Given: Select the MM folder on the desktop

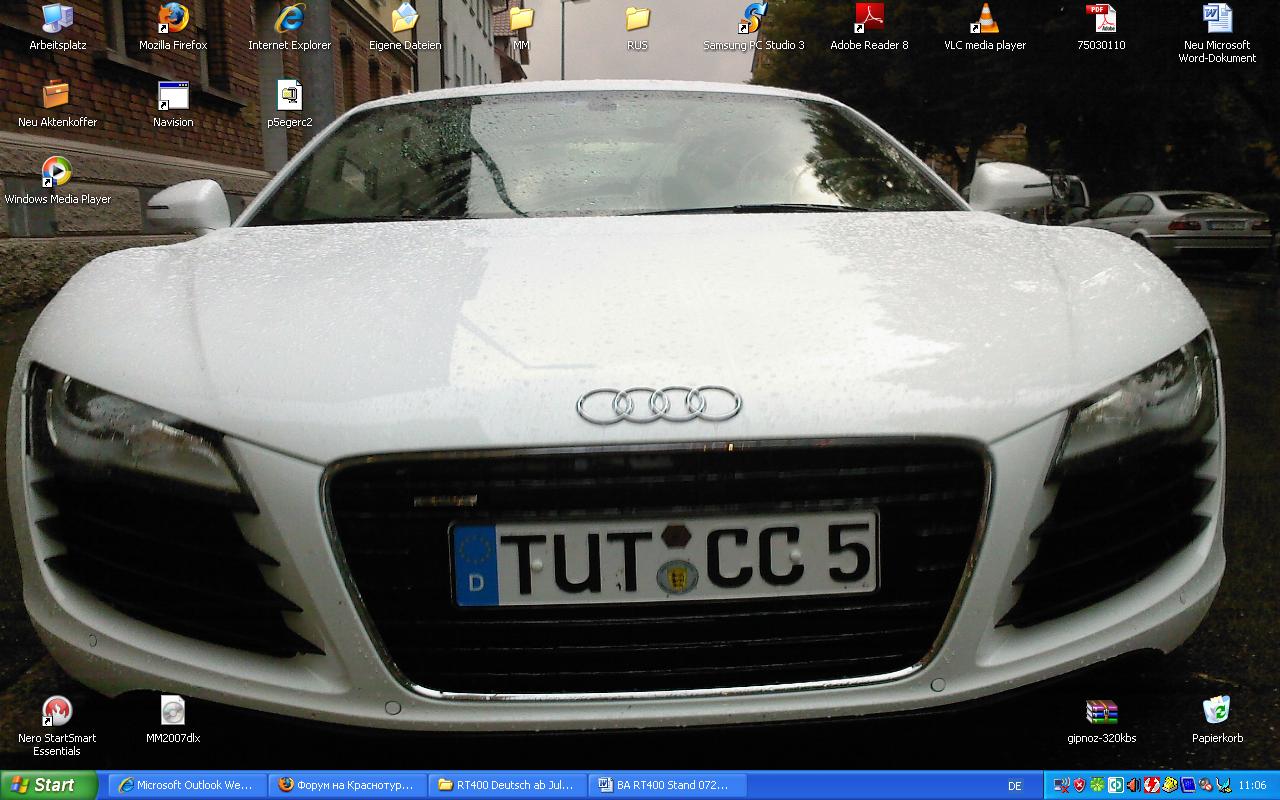Looking at the screenshot, I should point(521,27).
